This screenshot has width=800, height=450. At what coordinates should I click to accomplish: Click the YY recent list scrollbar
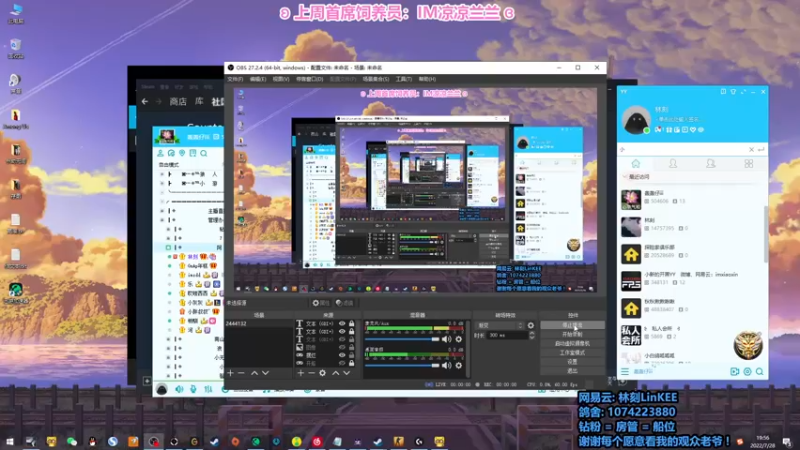[x=766, y=235]
